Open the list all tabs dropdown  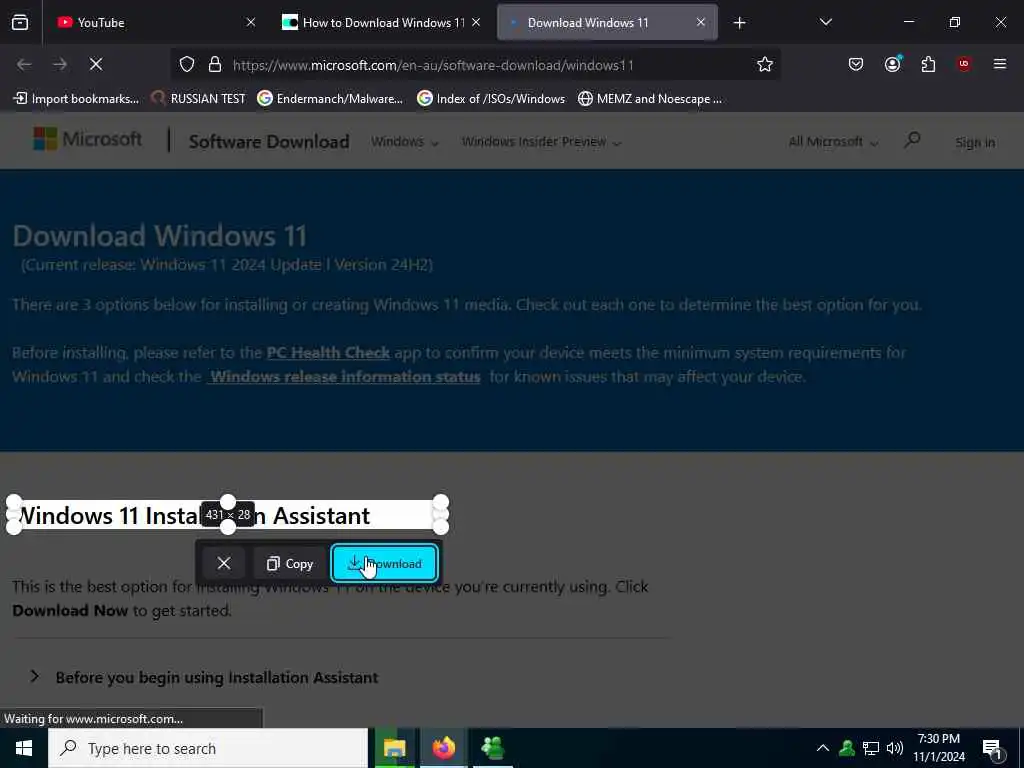(825, 22)
